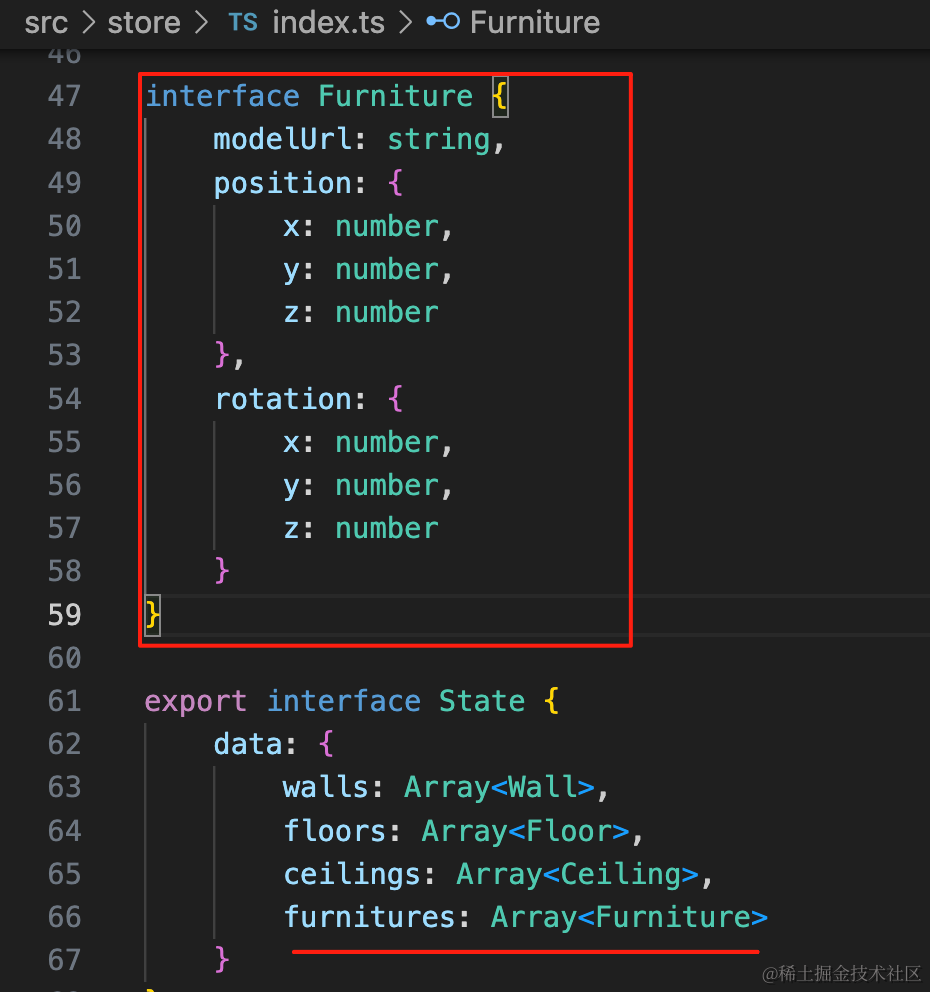The height and width of the screenshot is (992, 930).
Task: Click 'Wall' type on line 63
Action: pos(542,787)
